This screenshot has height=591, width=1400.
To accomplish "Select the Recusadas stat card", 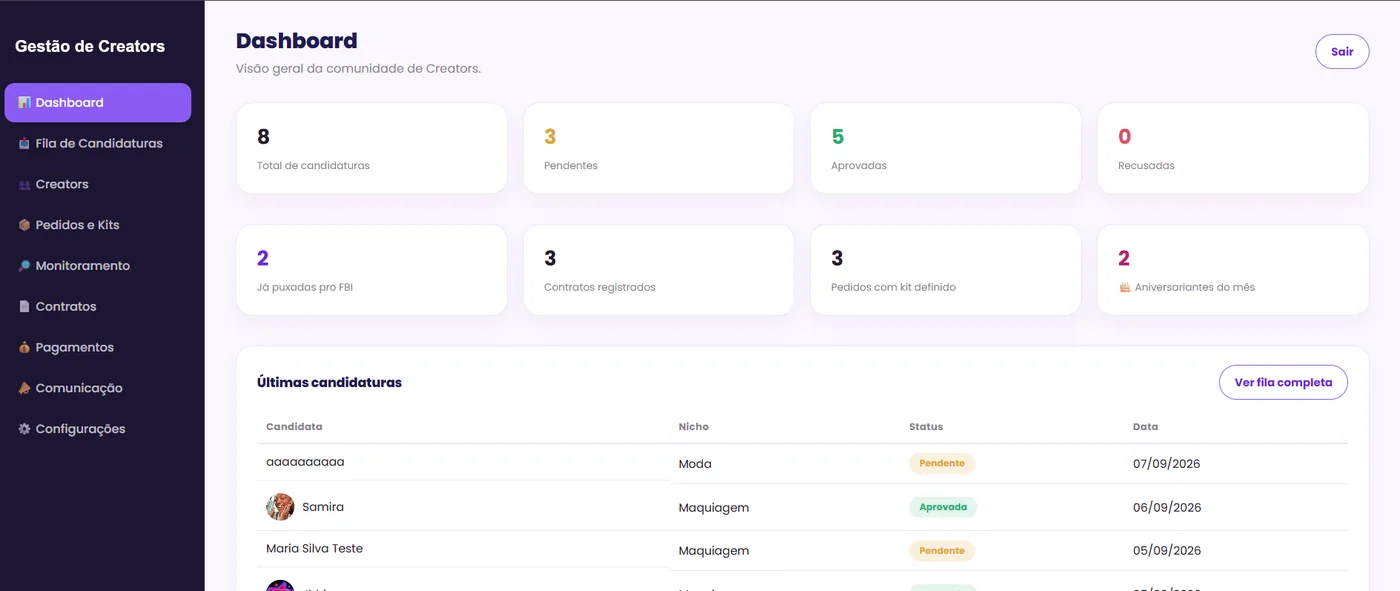I will click(1233, 148).
